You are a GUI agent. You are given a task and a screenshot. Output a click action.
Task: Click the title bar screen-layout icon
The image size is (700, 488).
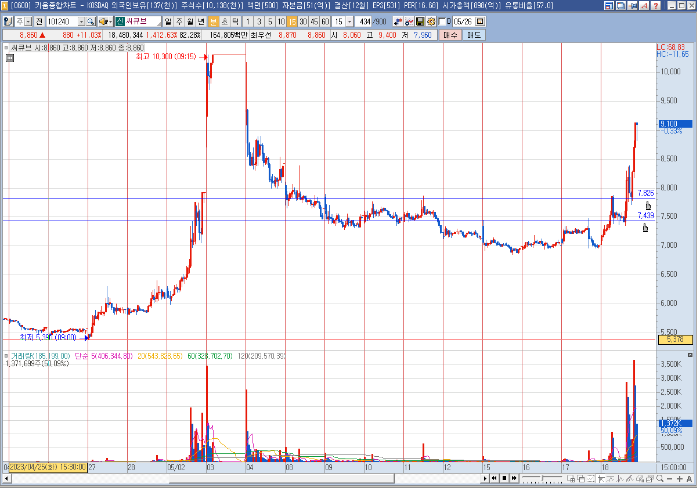pyautogui.click(x=609, y=5)
